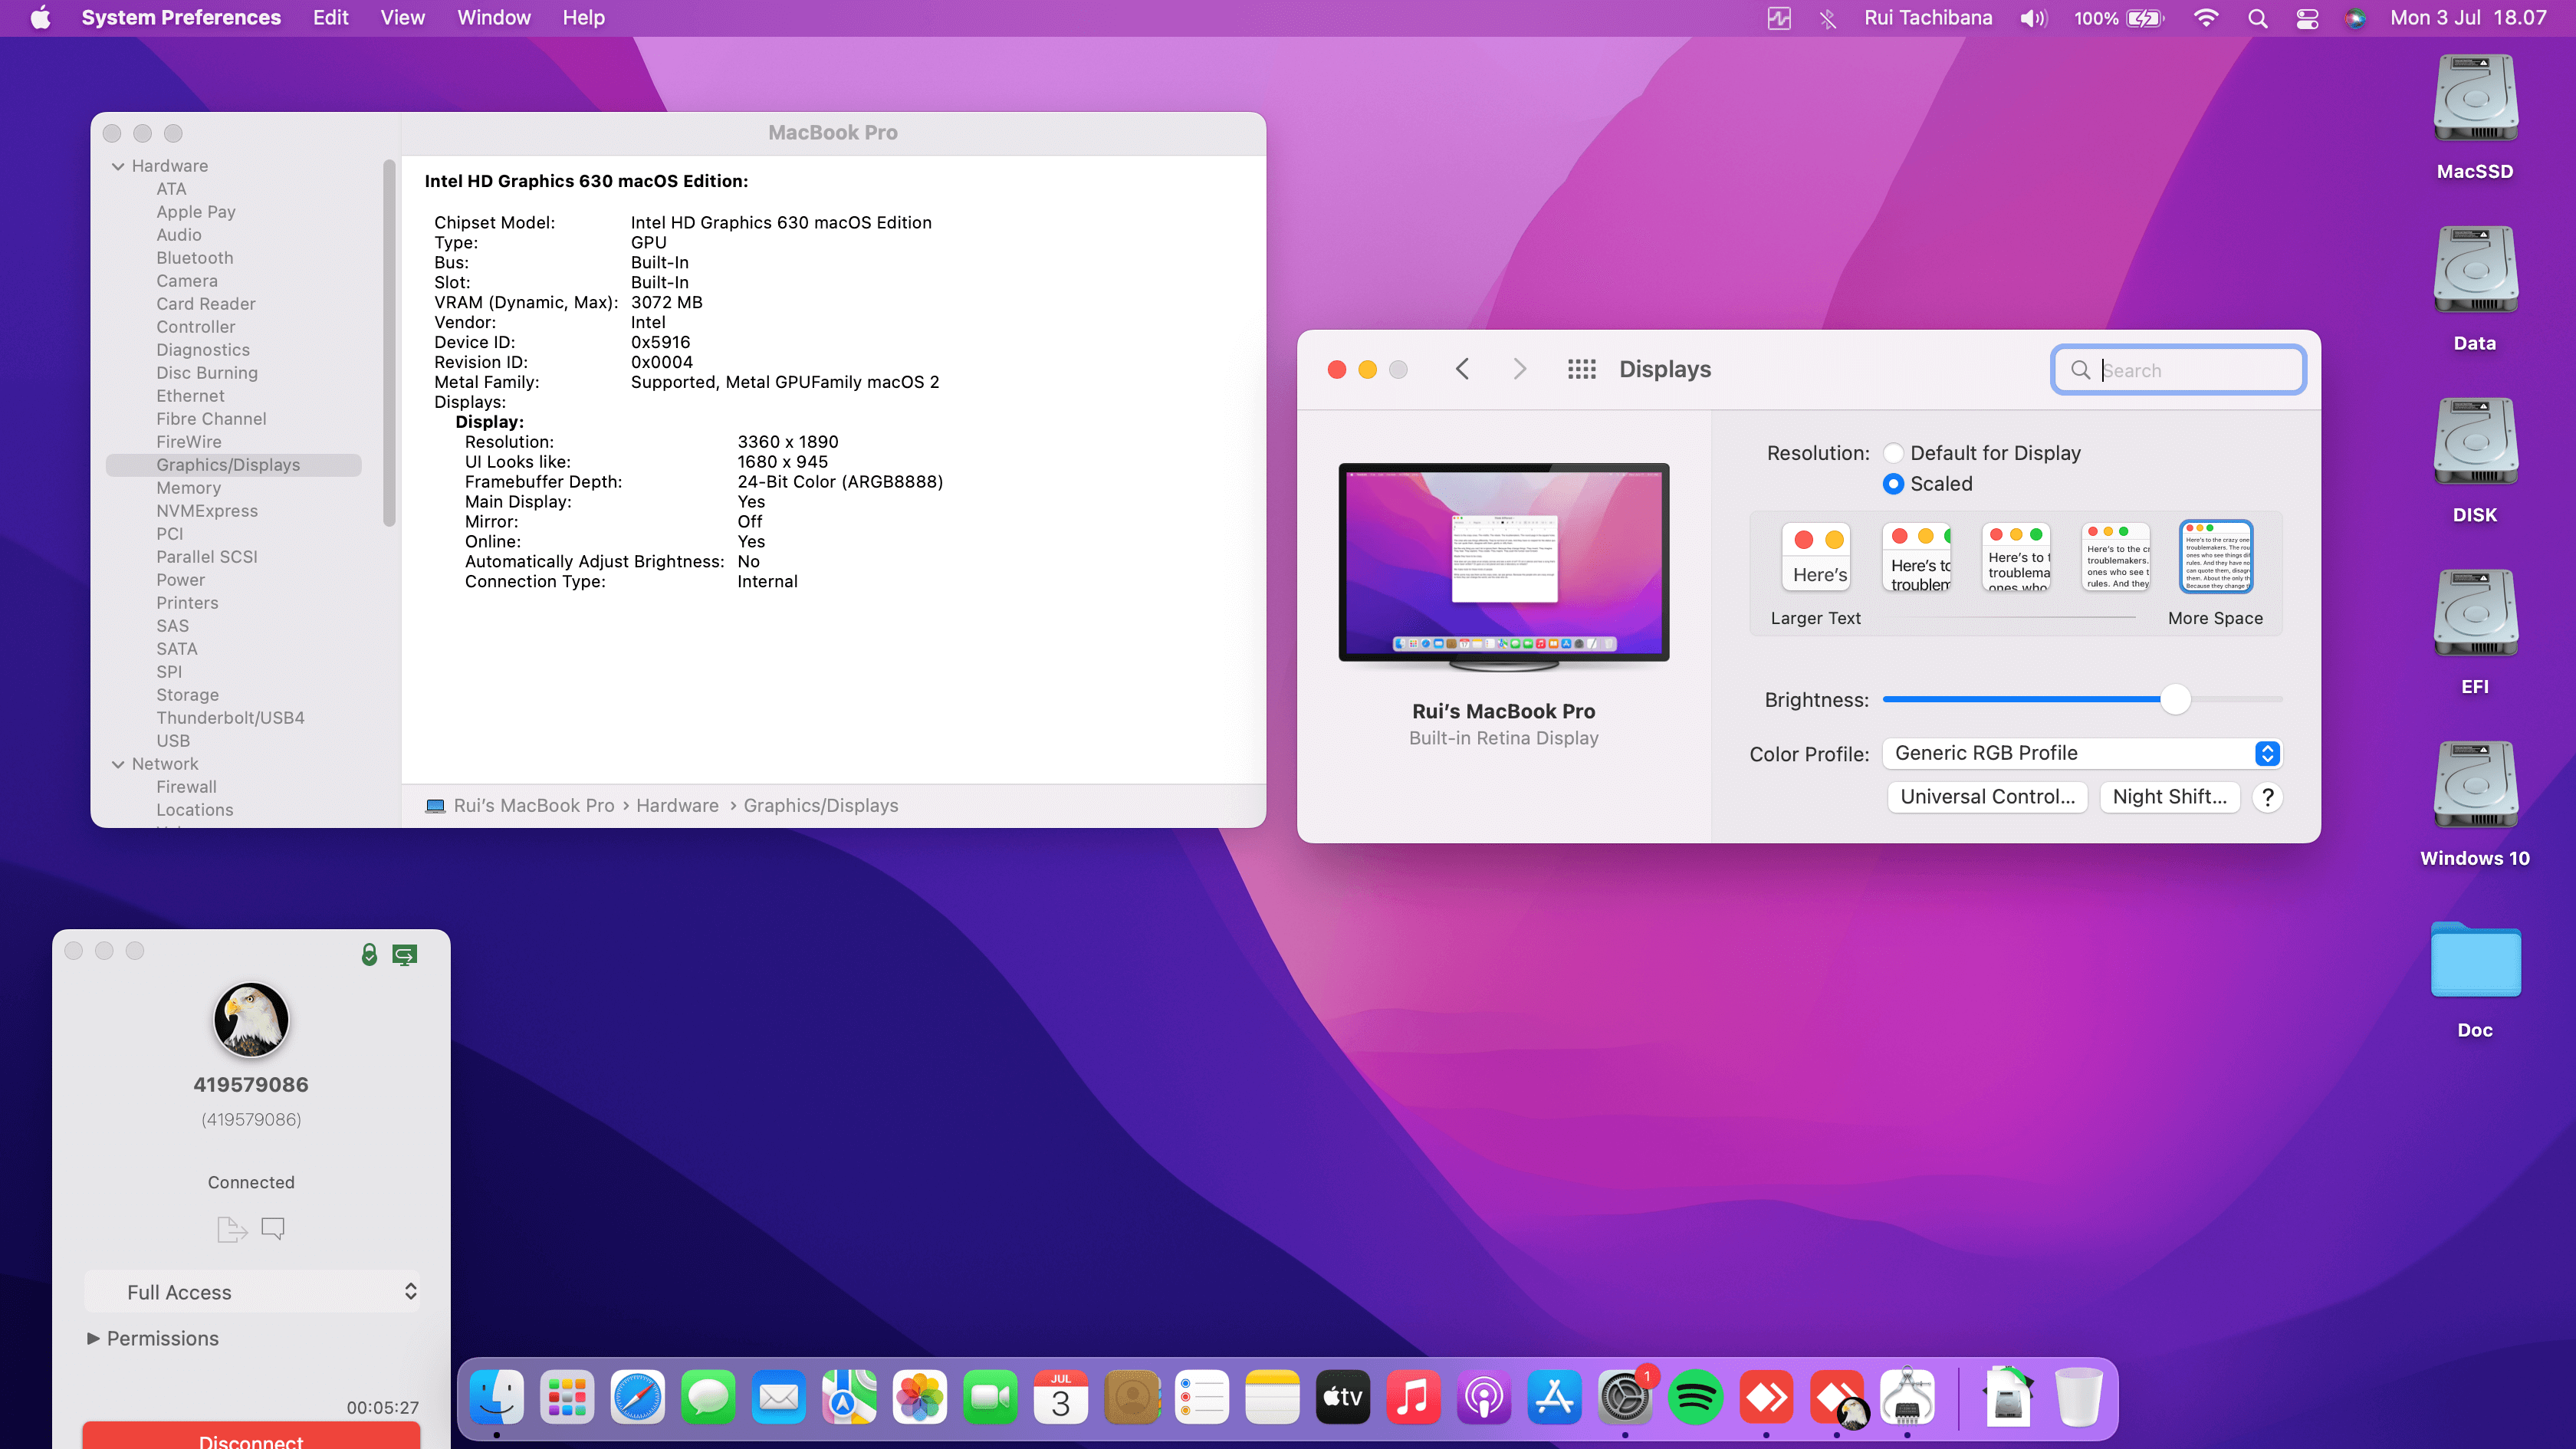
Task: Open FaceTime from the Dock
Action: [990, 1396]
